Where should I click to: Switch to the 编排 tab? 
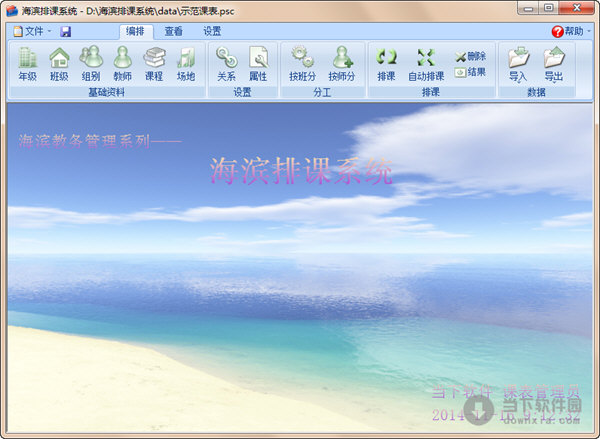click(135, 31)
